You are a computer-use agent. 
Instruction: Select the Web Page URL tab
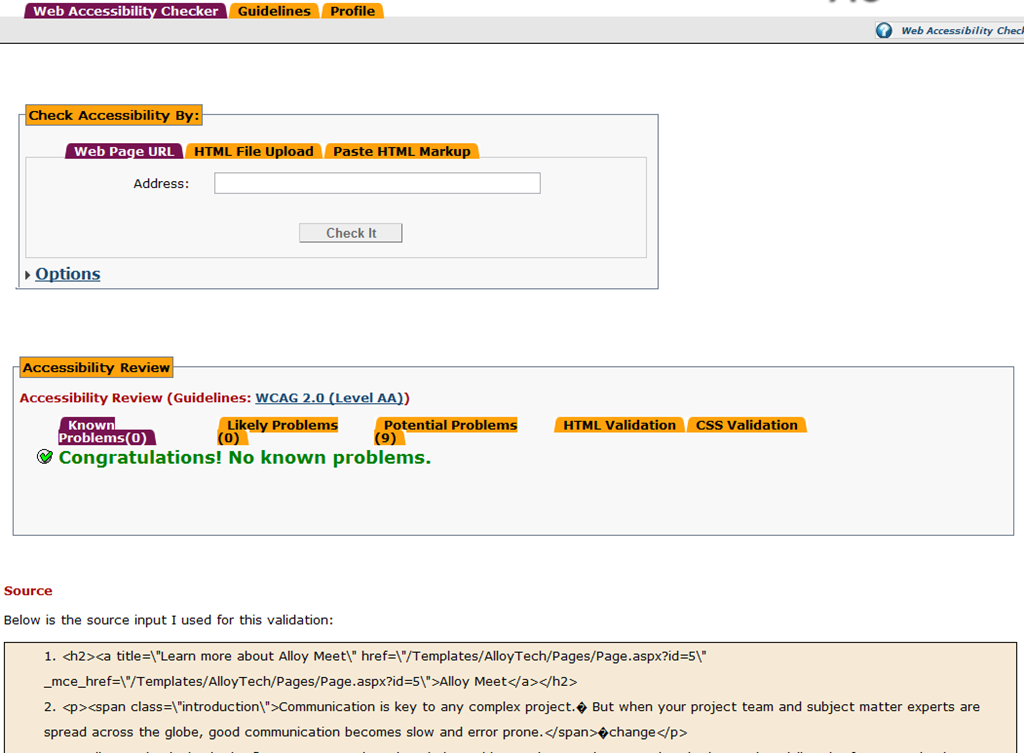124,152
